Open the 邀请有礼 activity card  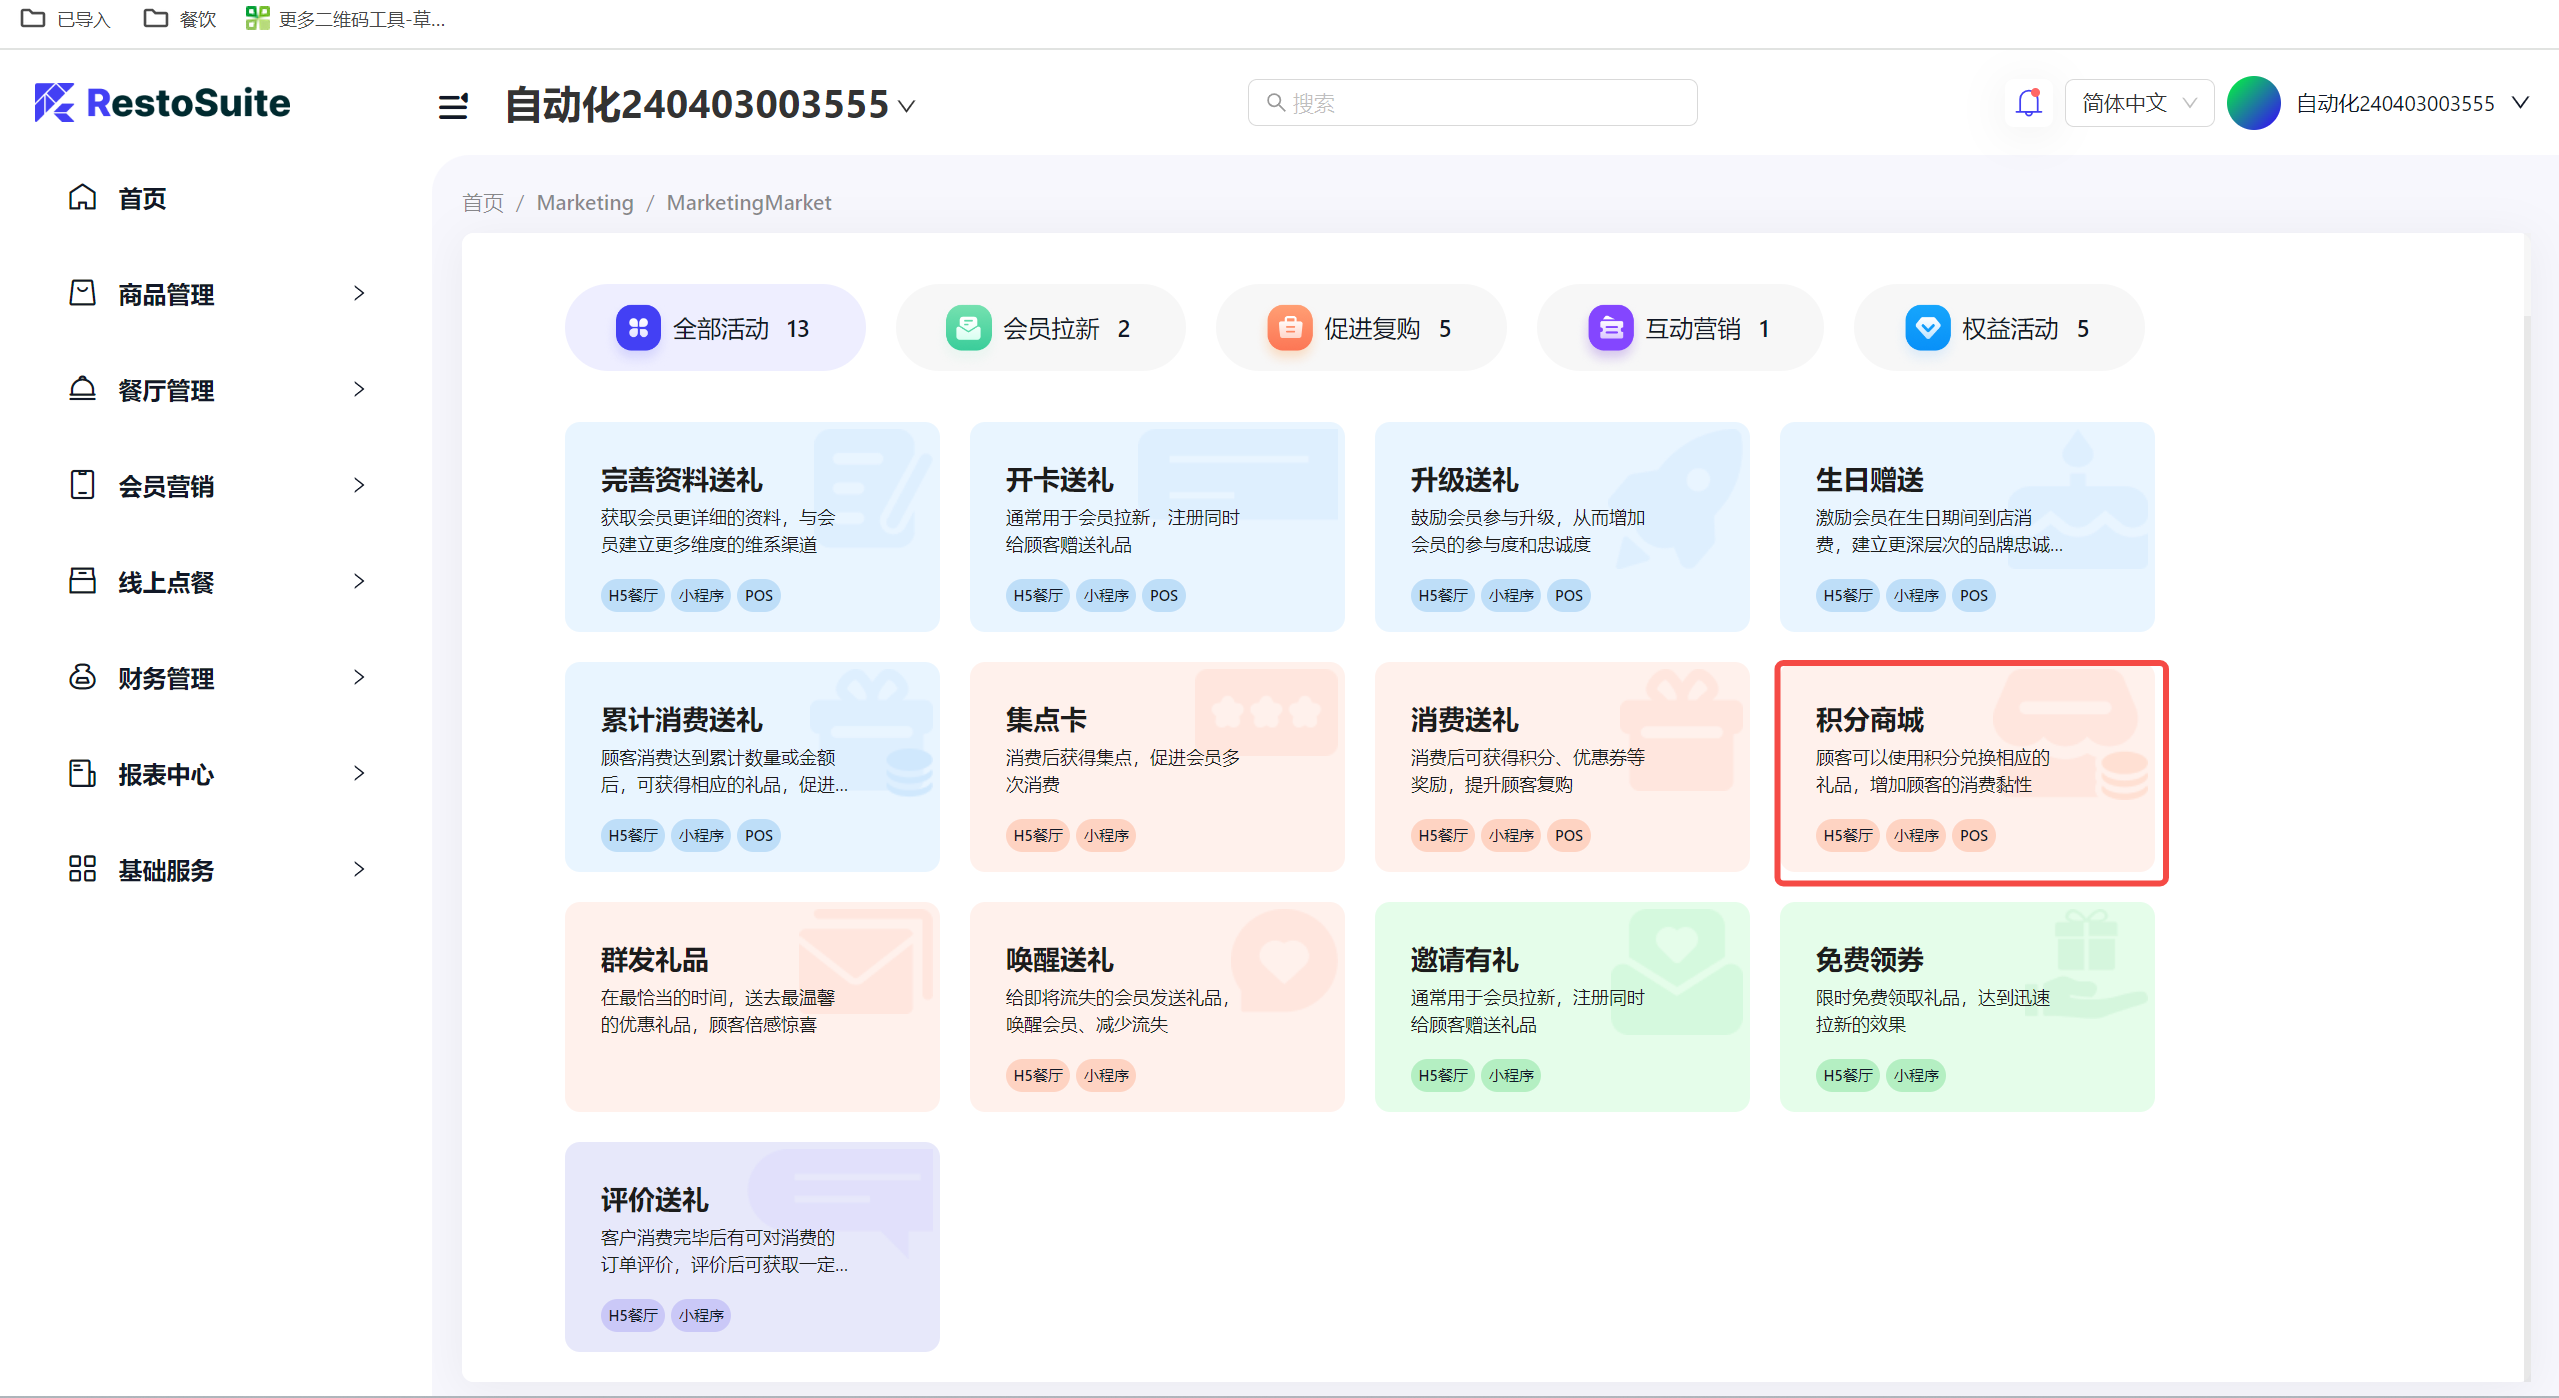[x=1562, y=1007]
